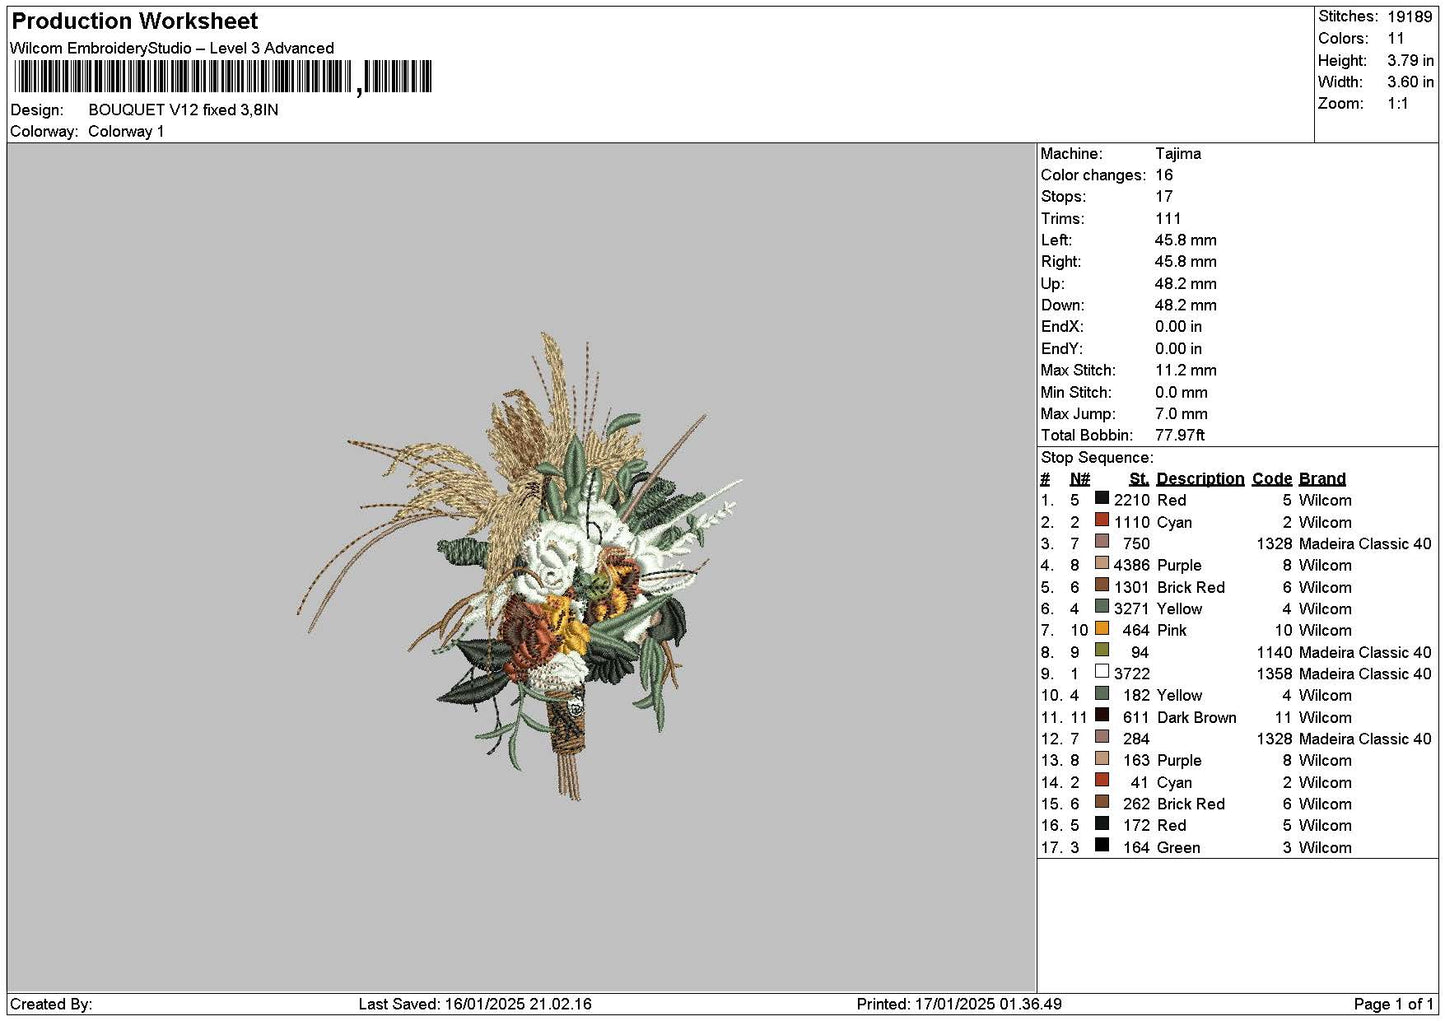Select the white swatch for stop 9 with 3722 stitches
Viewport: 1445px width, 1021px height.
1102,672
